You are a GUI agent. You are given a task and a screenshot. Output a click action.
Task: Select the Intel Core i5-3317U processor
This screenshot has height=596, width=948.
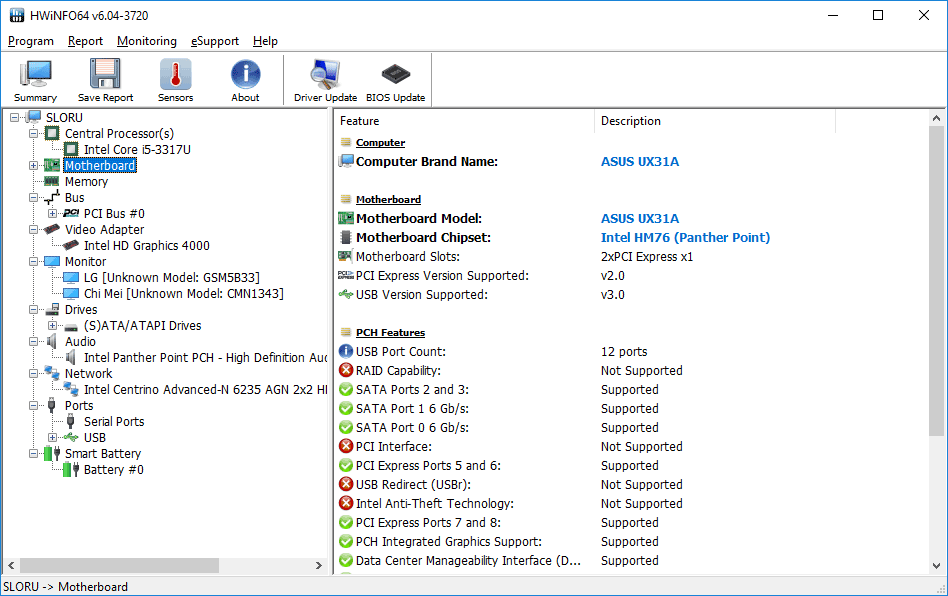tap(137, 150)
